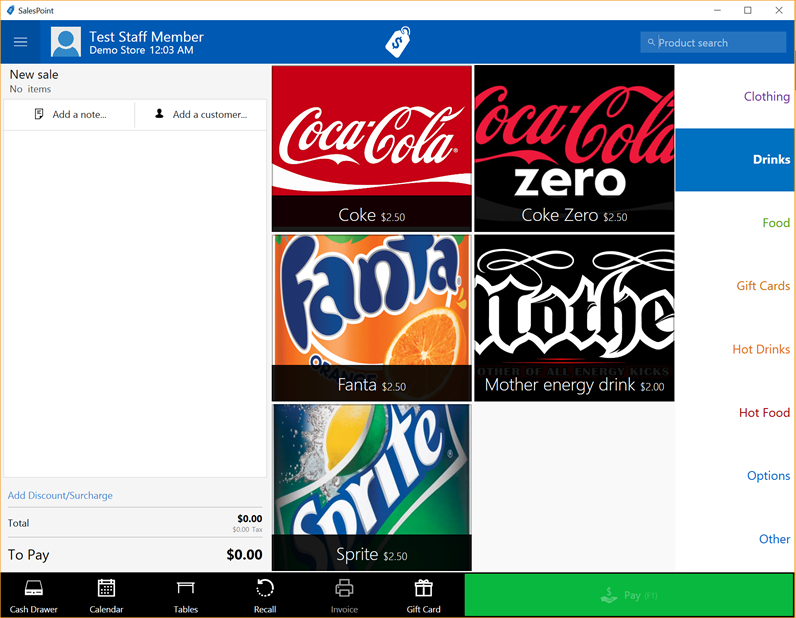Add Sprite to the sale
This screenshot has width=796, height=618.
tap(372, 487)
